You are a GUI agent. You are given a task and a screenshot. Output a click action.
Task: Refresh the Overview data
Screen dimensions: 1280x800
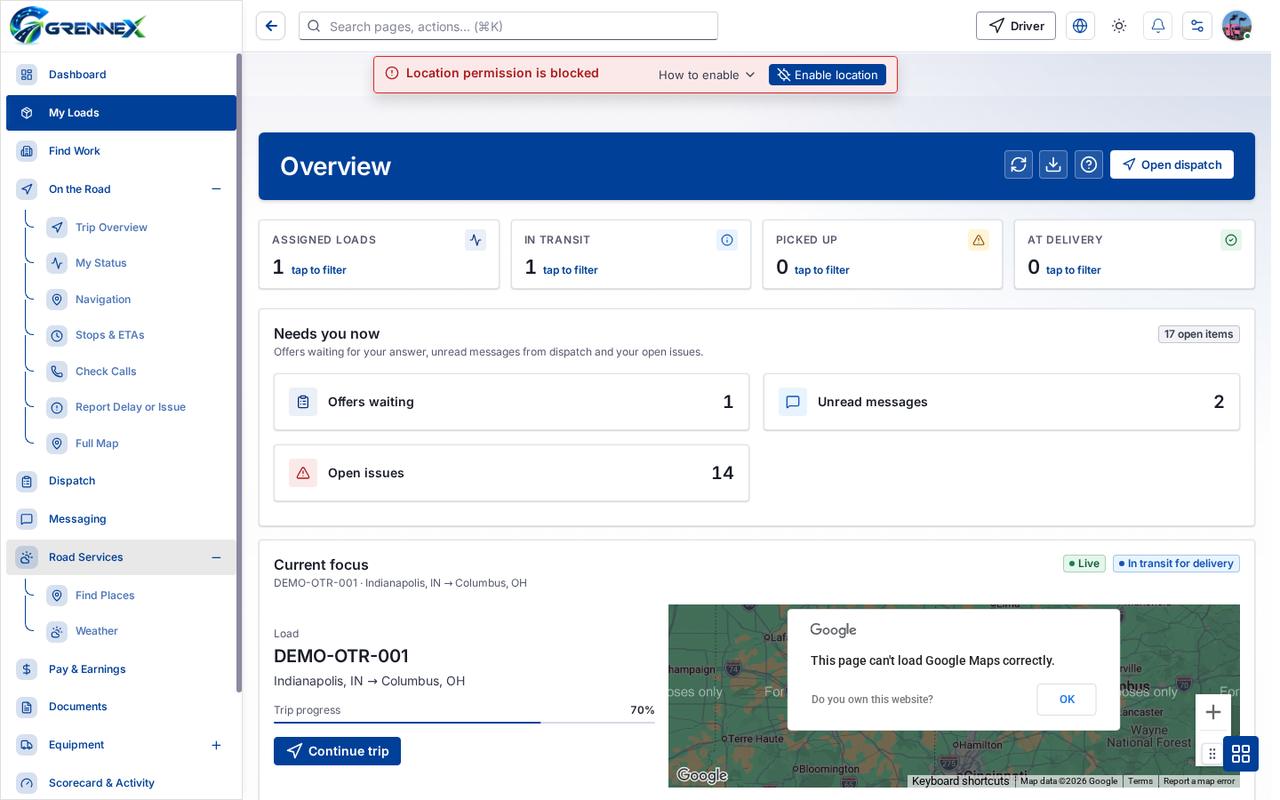(x=1019, y=165)
